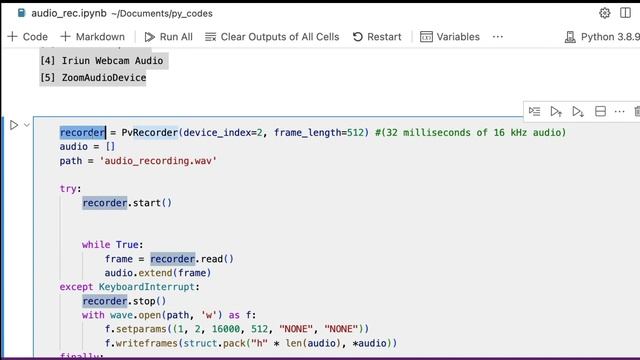Click the while True line
The width and height of the screenshot is (640, 360).
coord(113,244)
